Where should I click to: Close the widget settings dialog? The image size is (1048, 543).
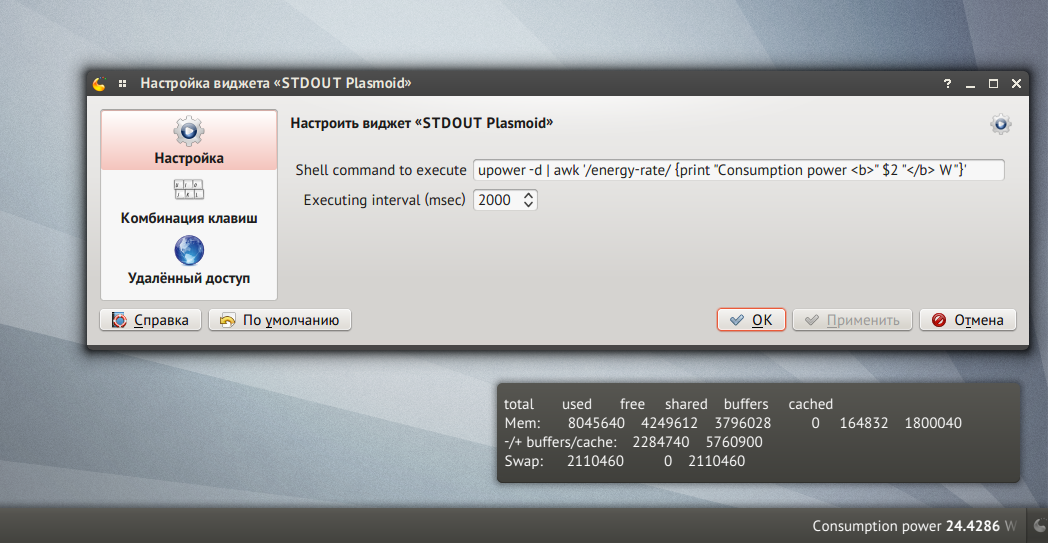1016,84
